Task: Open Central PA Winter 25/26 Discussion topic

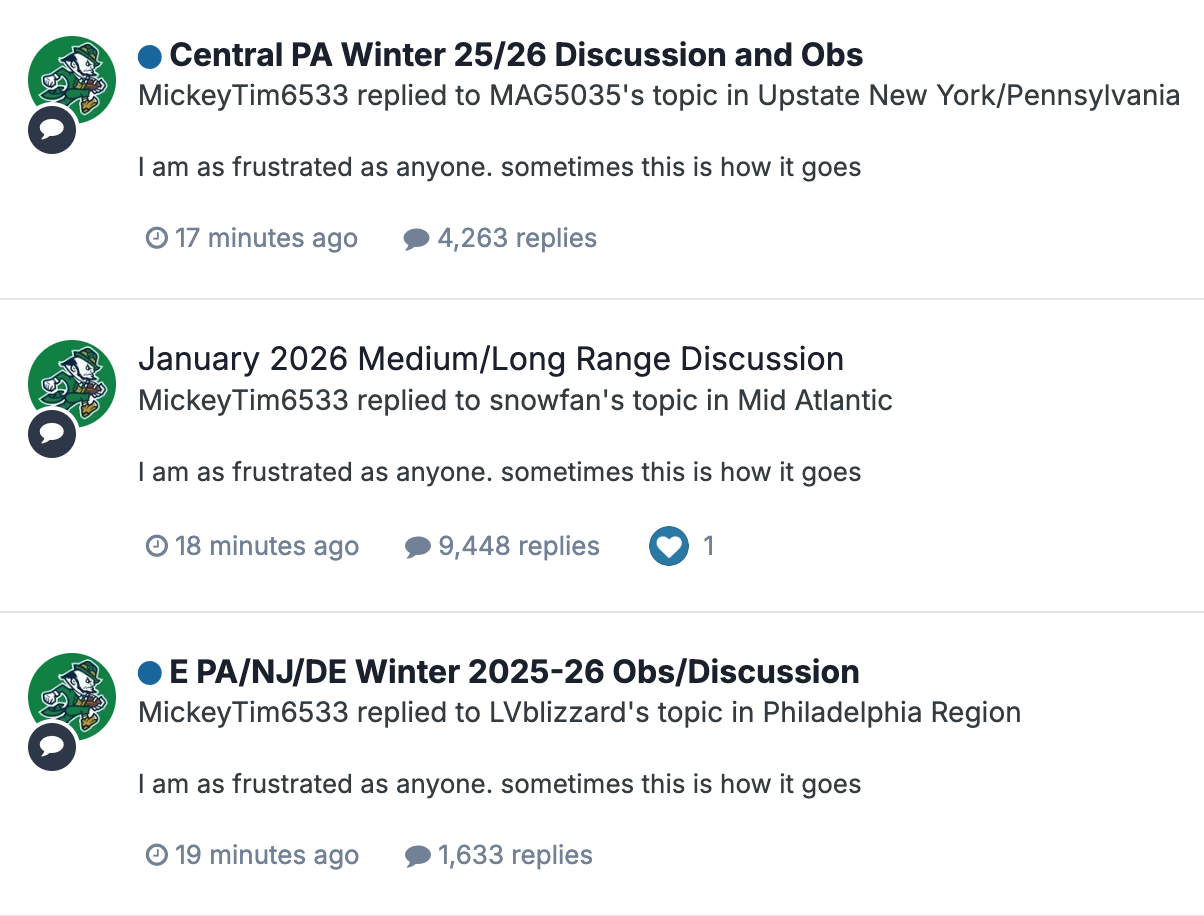Action: (516, 55)
